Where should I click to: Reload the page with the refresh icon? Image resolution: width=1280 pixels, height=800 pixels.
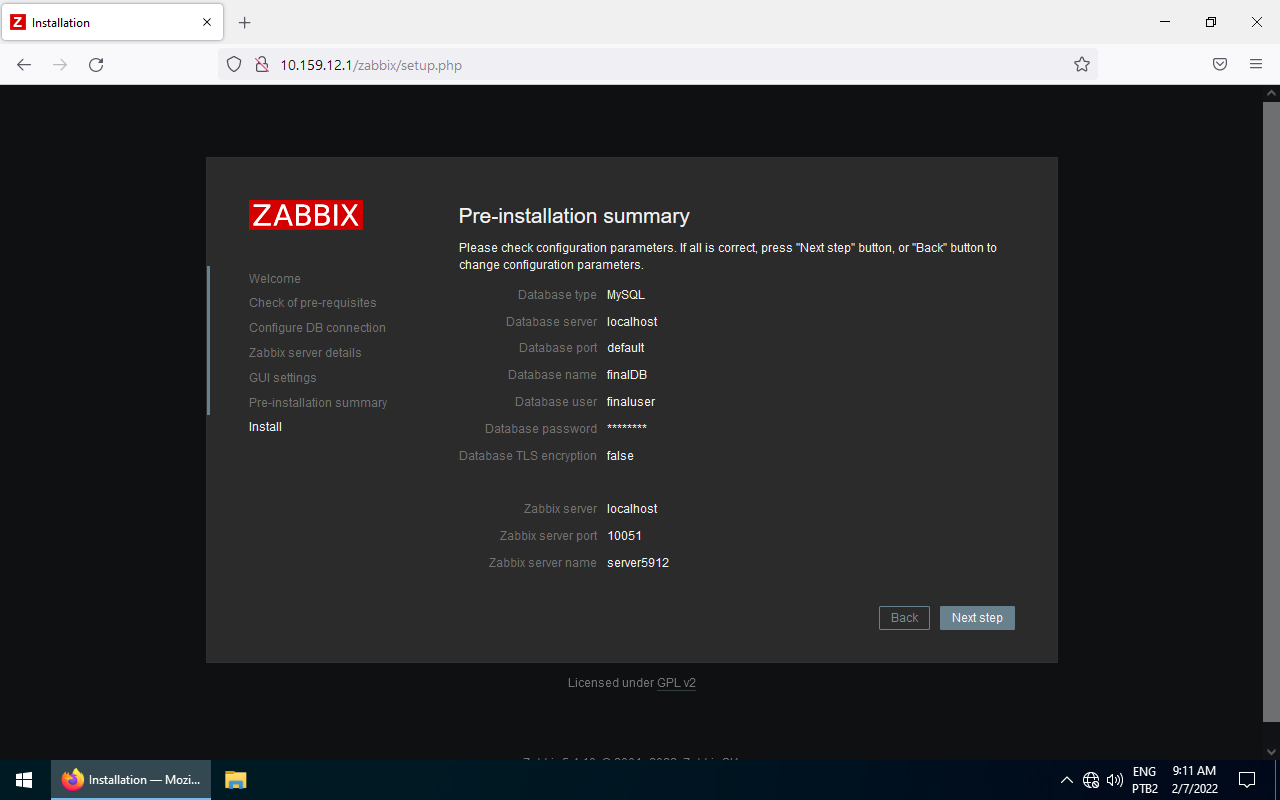(x=96, y=65)
